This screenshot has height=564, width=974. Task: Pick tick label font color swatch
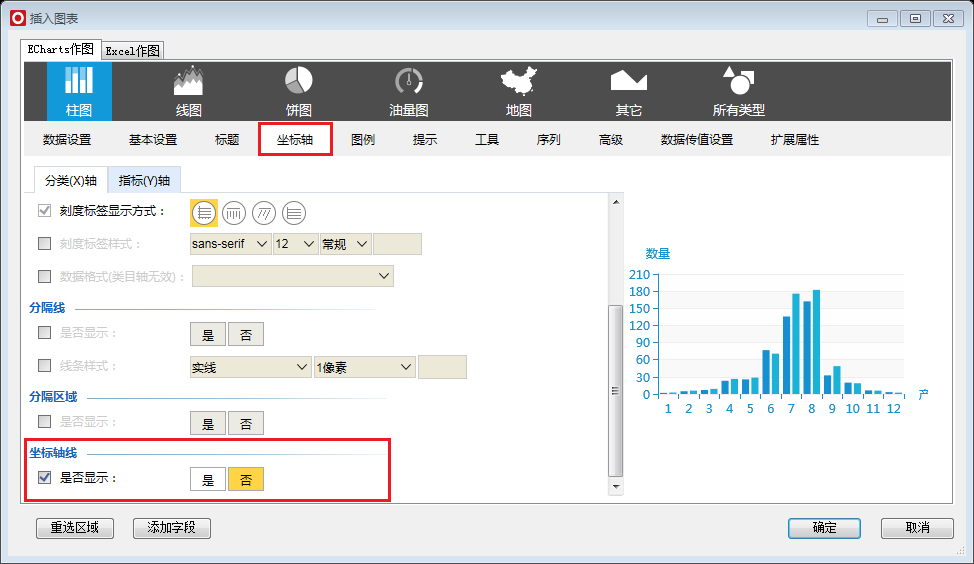[398, 244]
